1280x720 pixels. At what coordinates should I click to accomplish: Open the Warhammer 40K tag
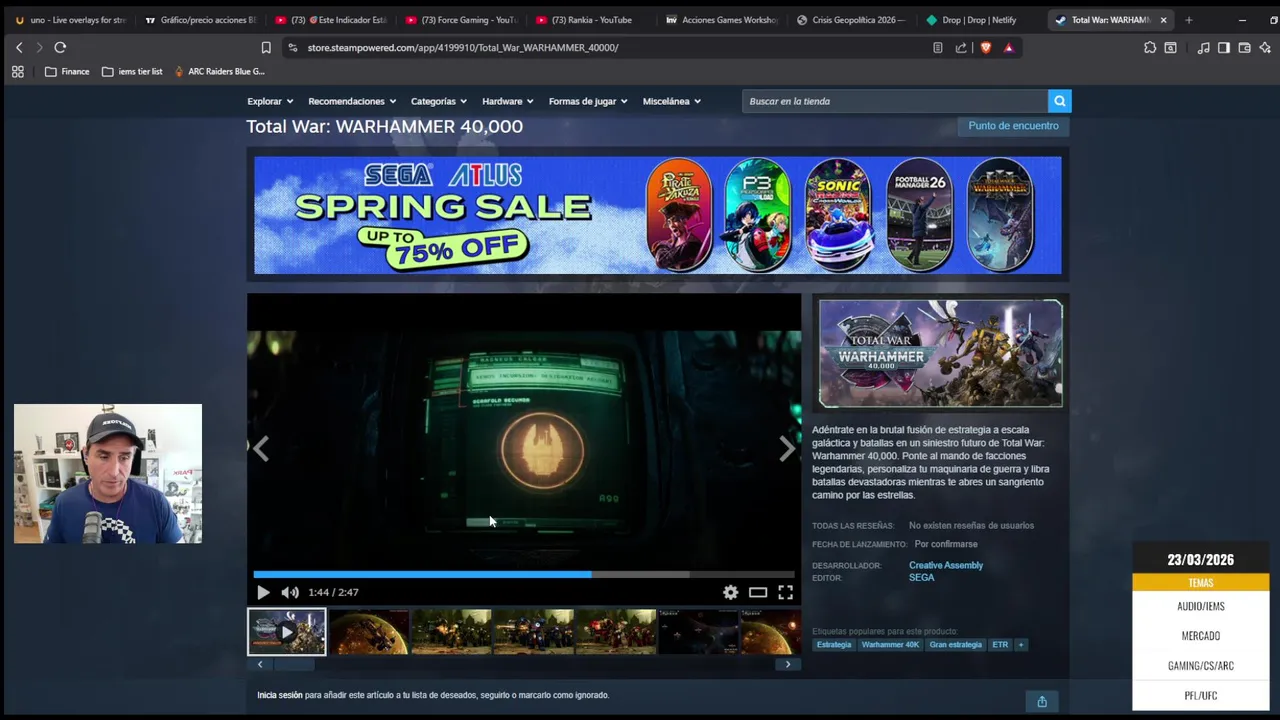pyautogui.click(x=890, y=645)
